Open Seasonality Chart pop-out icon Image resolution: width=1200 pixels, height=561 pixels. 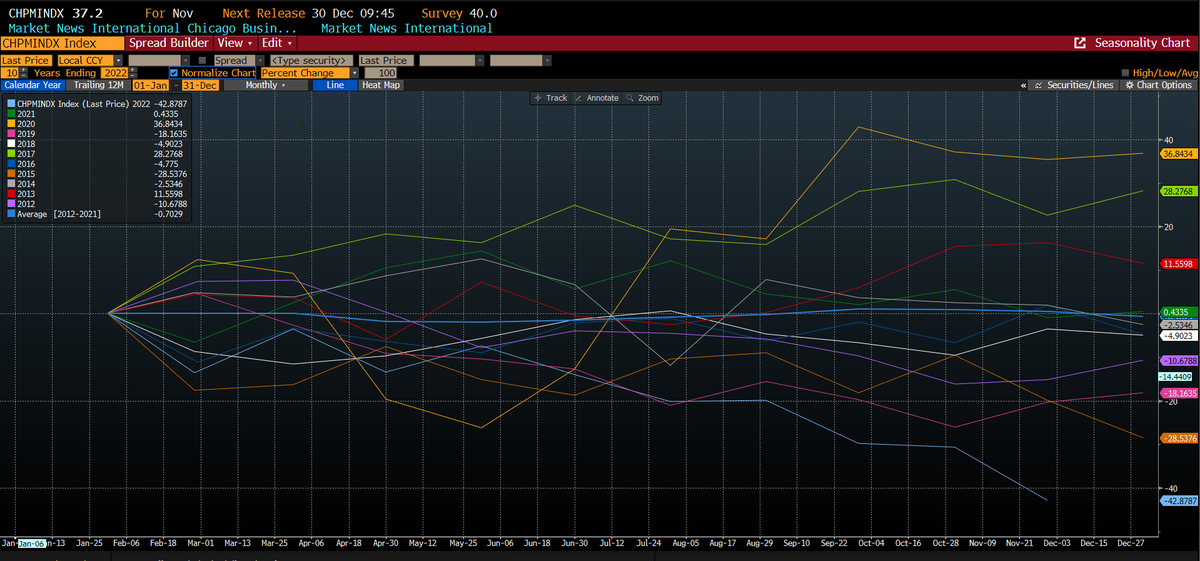pyautogui.click(x=1080, y=43)
